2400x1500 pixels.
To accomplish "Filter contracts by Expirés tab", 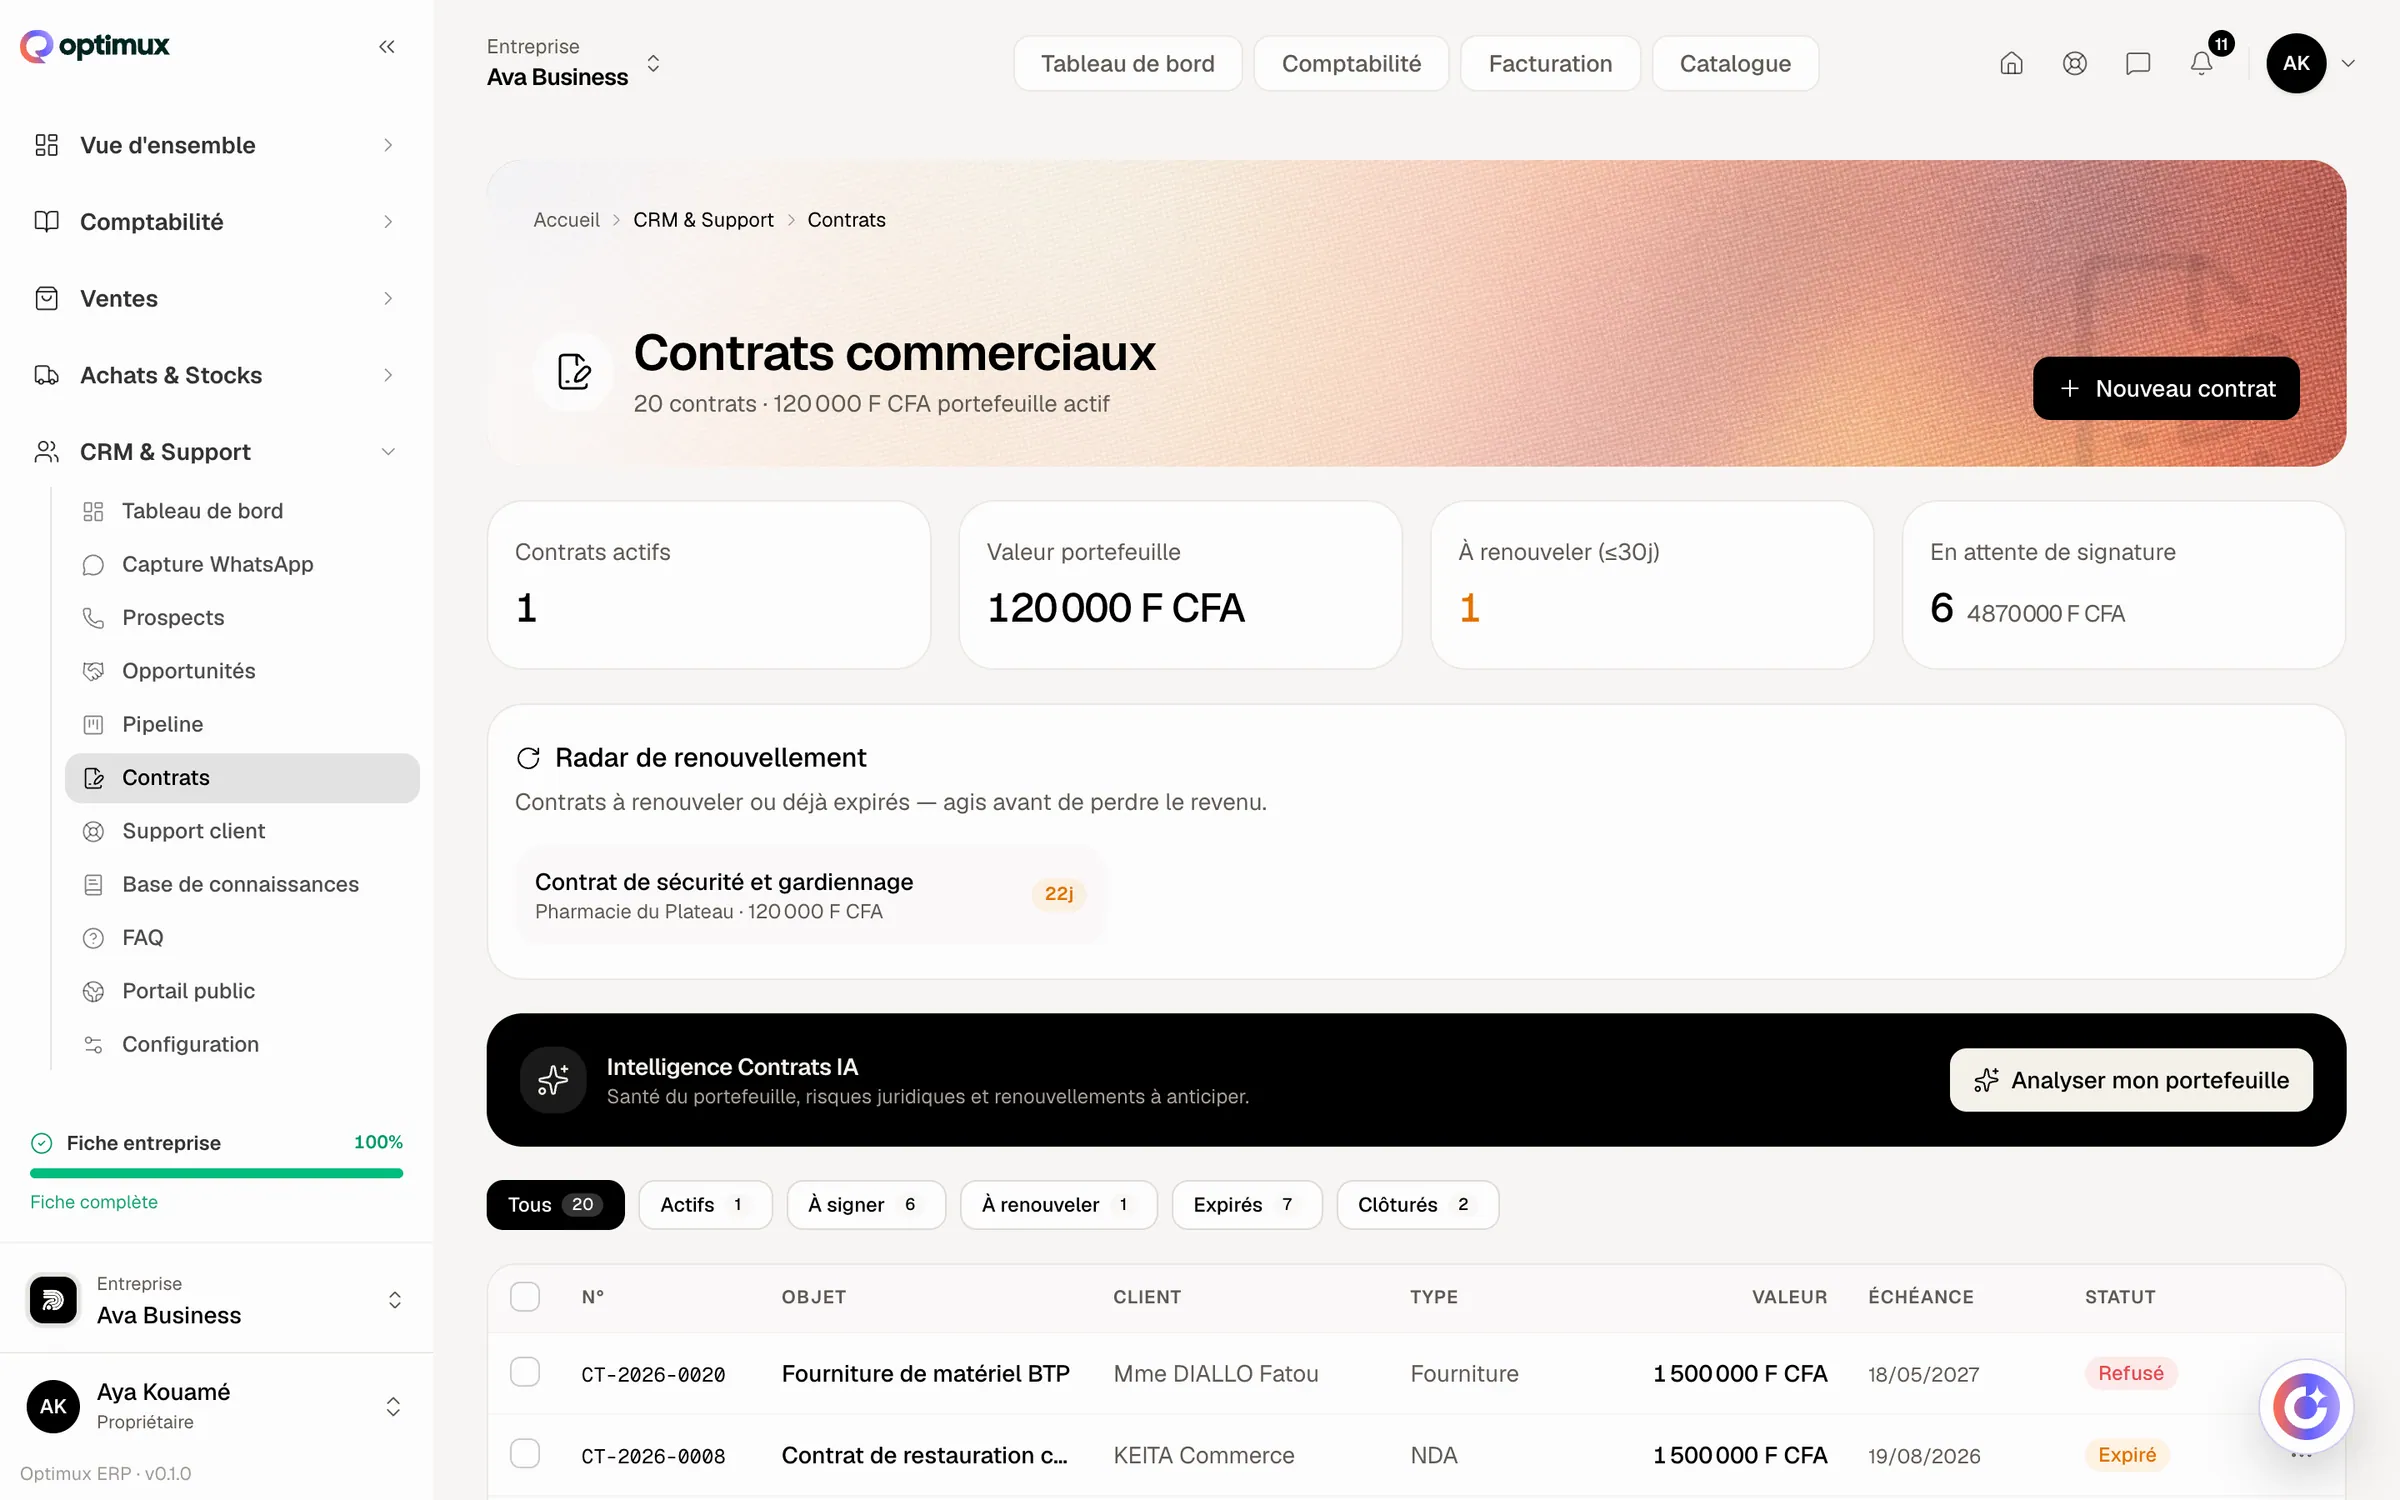I will point(1246,1205).
